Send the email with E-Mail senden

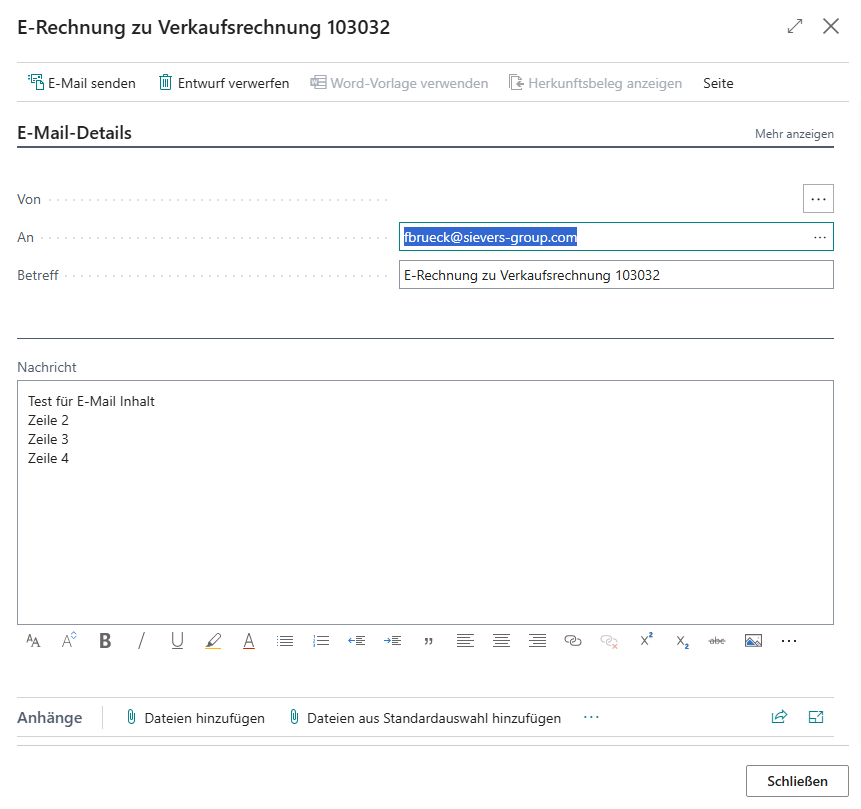click(82, 83)
